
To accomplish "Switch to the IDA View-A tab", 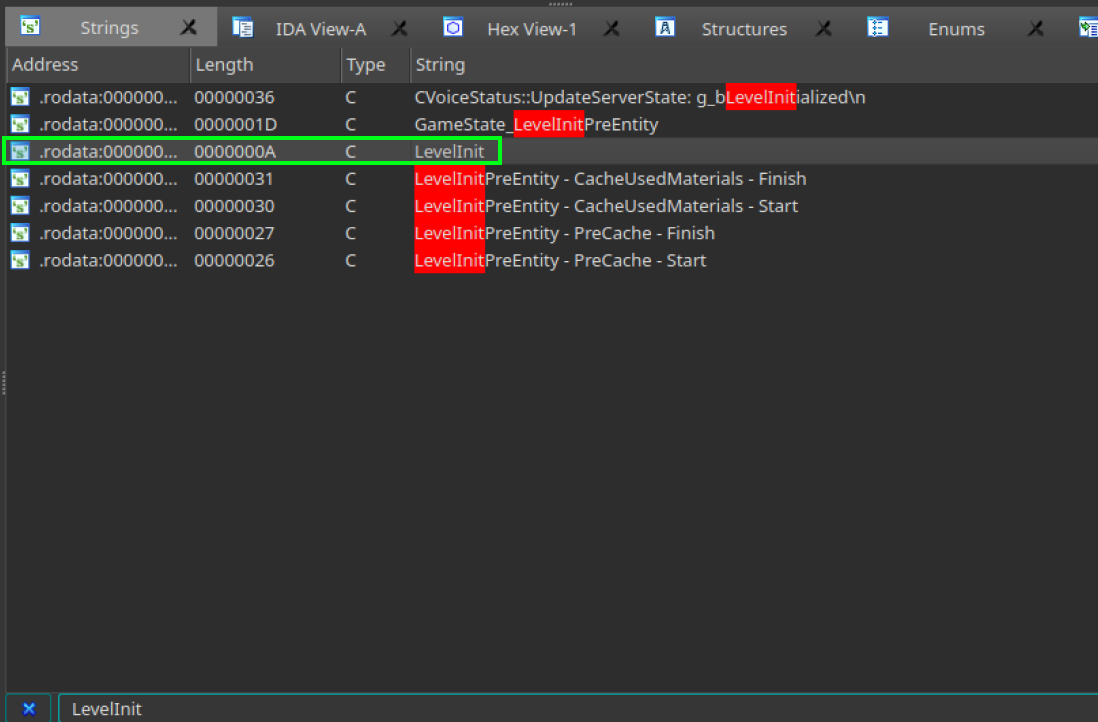I will 320,29.
